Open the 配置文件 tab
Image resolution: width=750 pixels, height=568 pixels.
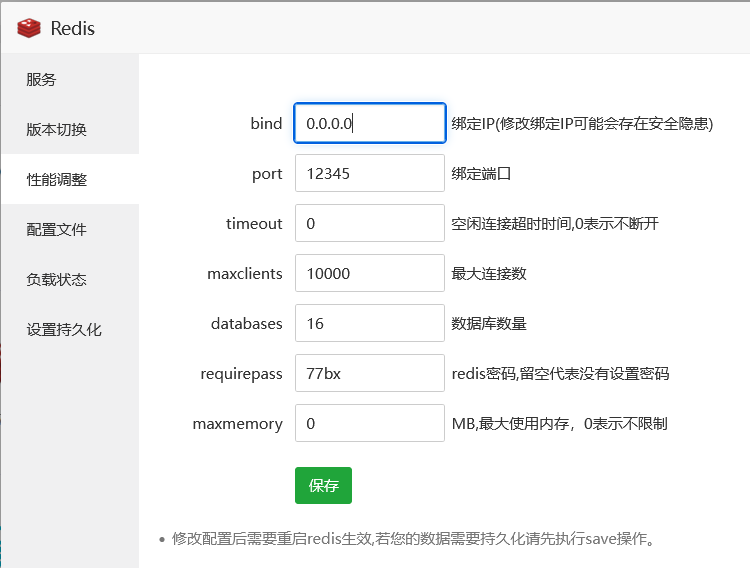(70, 229)
